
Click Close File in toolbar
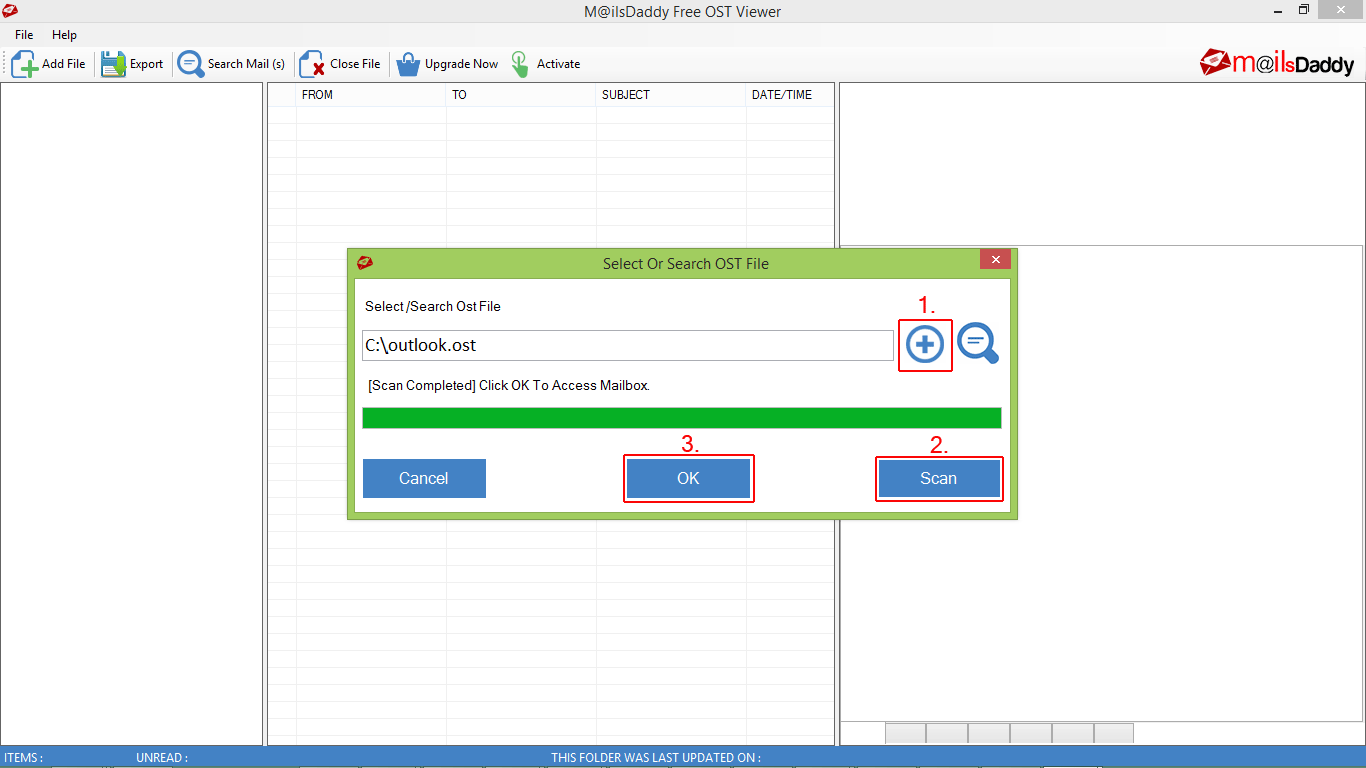pyautogui.click(x=340, y=64)
